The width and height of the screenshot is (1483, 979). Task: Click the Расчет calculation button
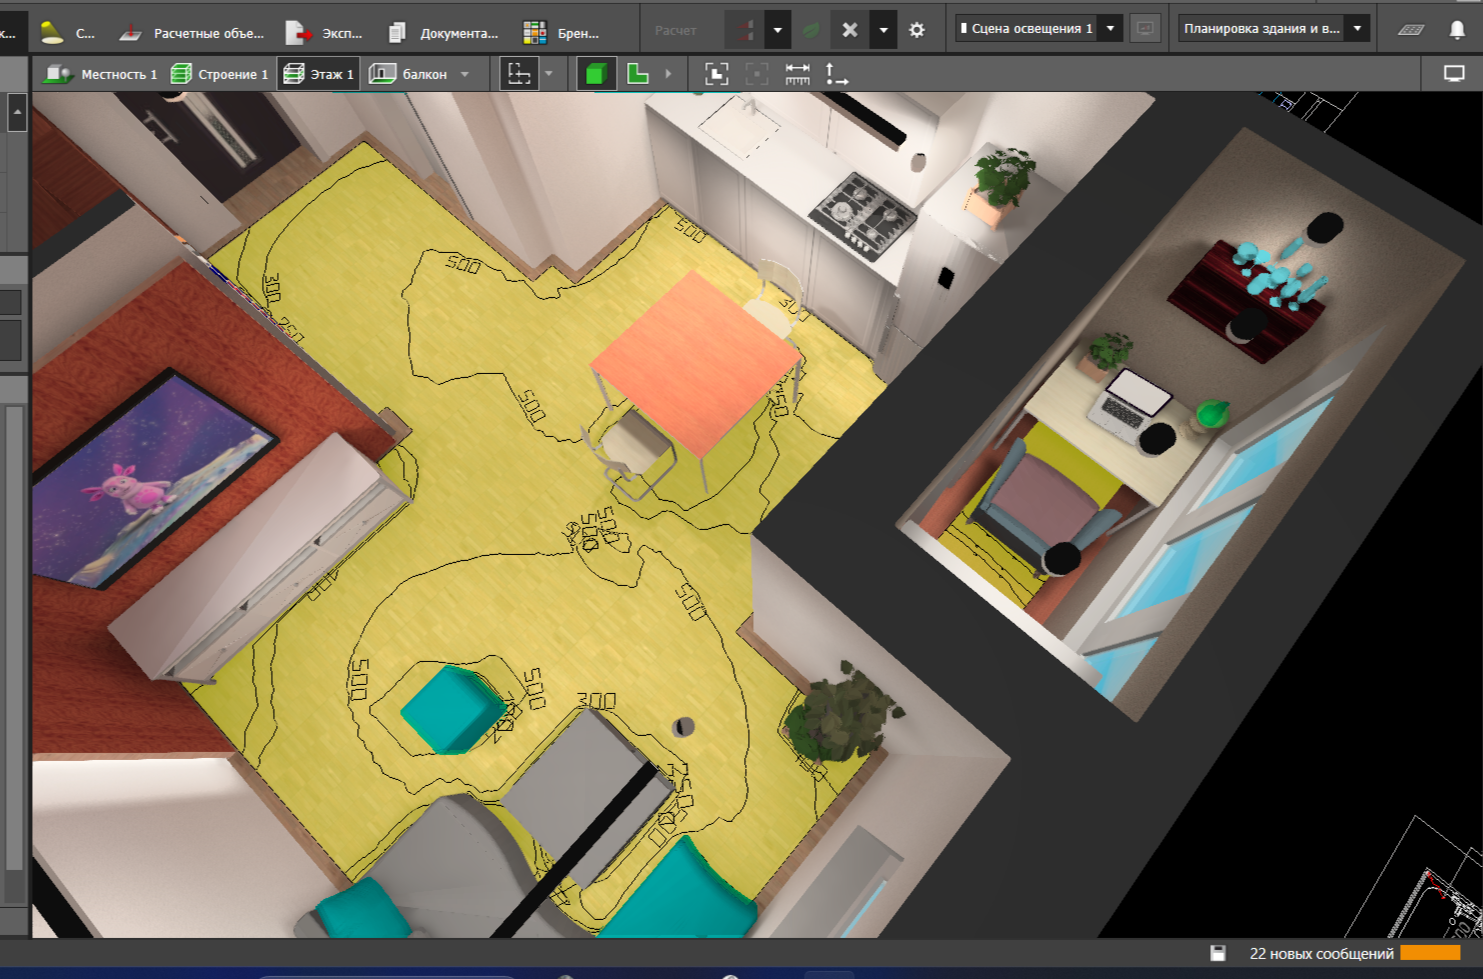676,30
